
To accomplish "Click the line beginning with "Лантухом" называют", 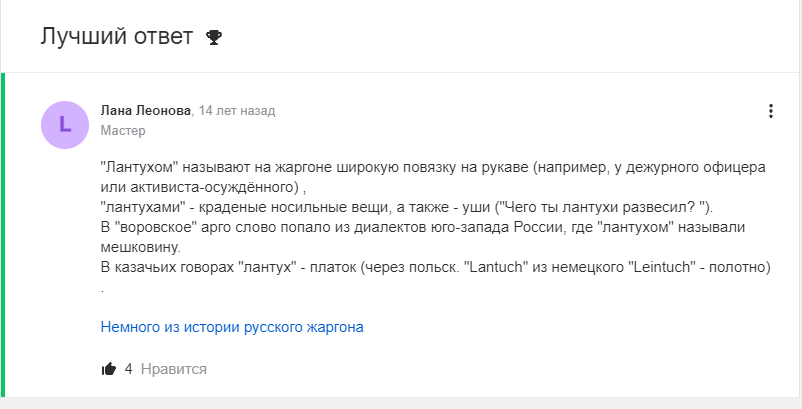I will point(433,168).
